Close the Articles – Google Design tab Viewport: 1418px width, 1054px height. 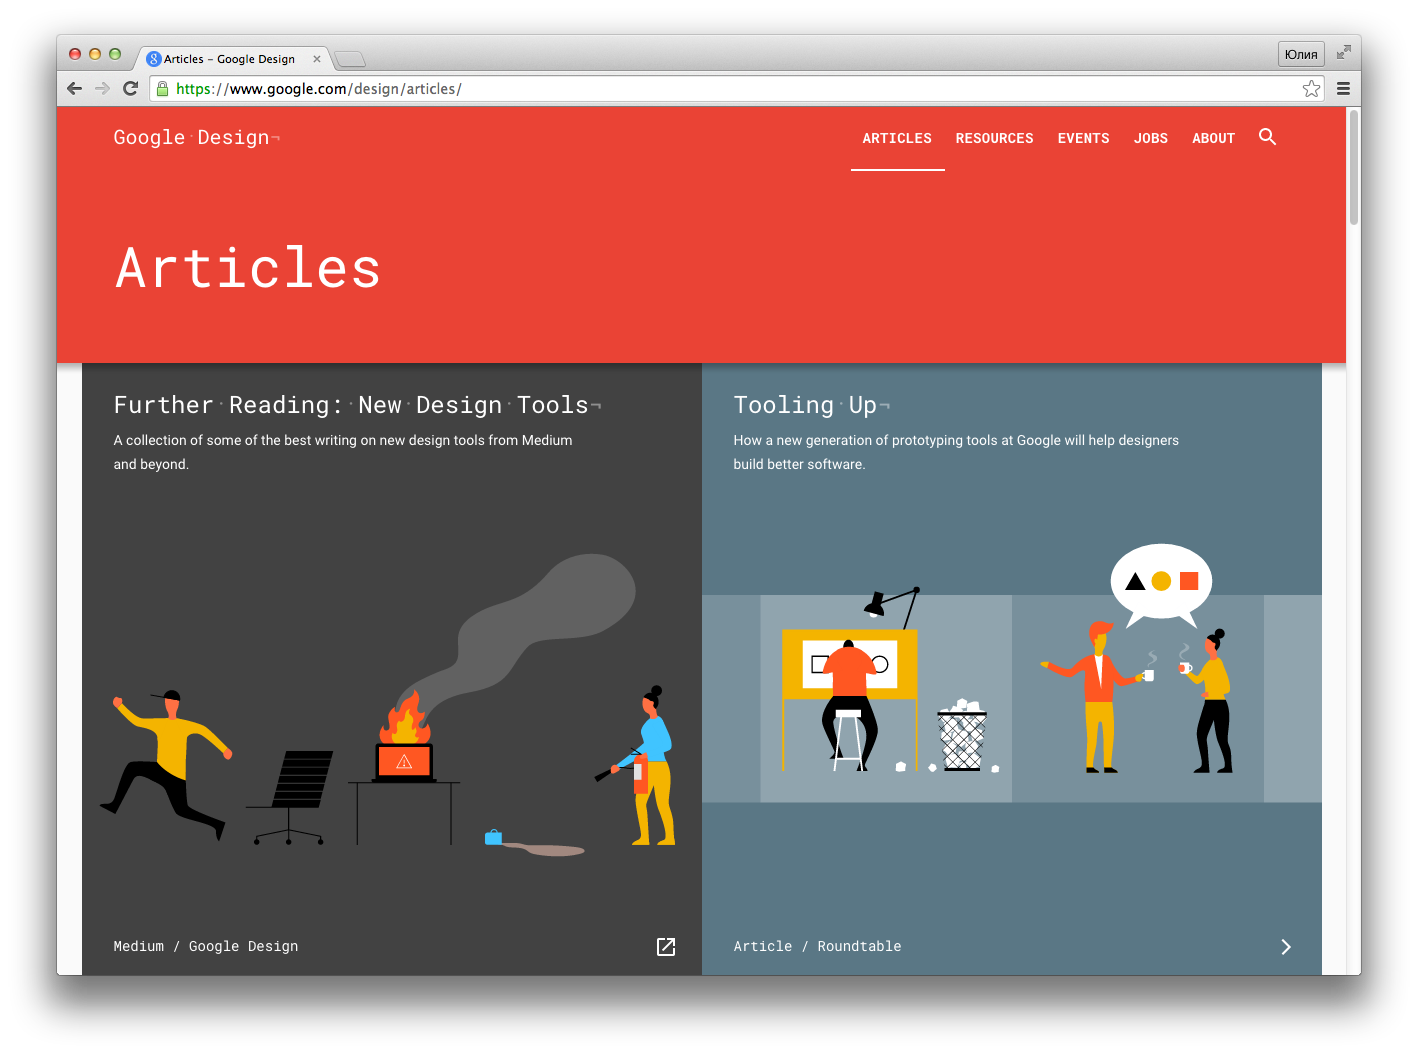point(317,59)
